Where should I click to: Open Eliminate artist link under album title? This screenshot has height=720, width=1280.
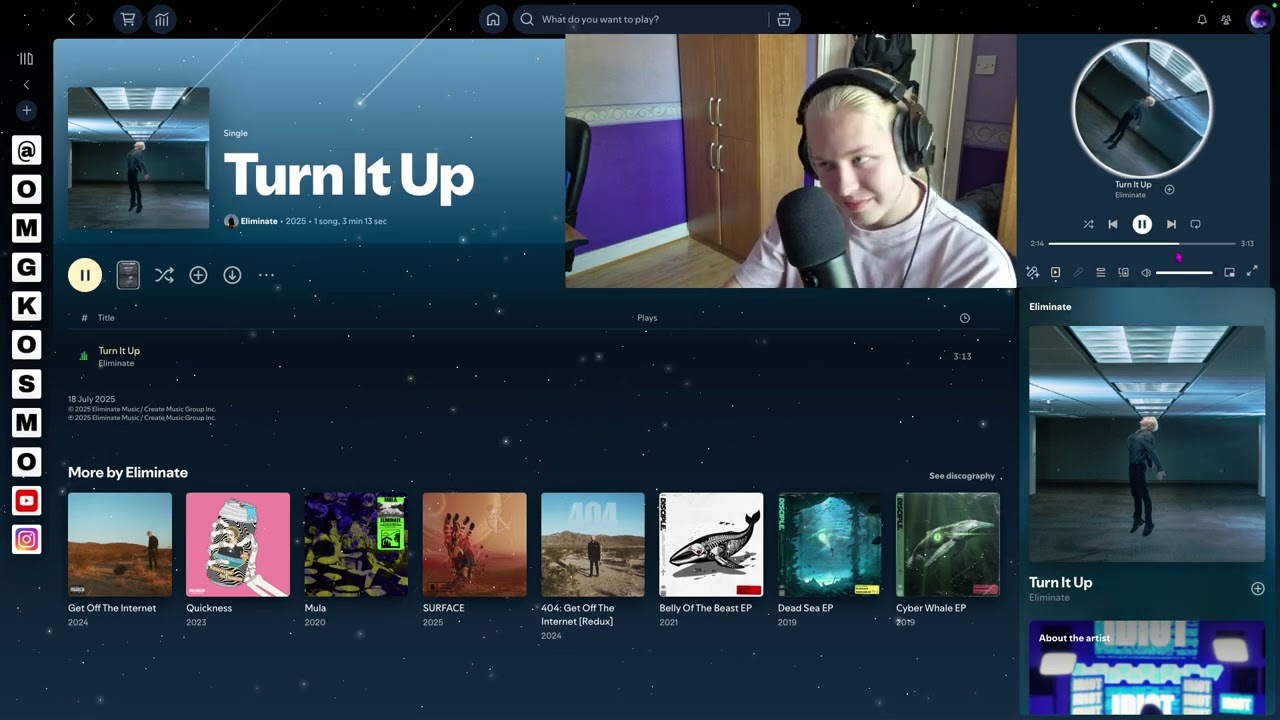(x=259, y=221)
